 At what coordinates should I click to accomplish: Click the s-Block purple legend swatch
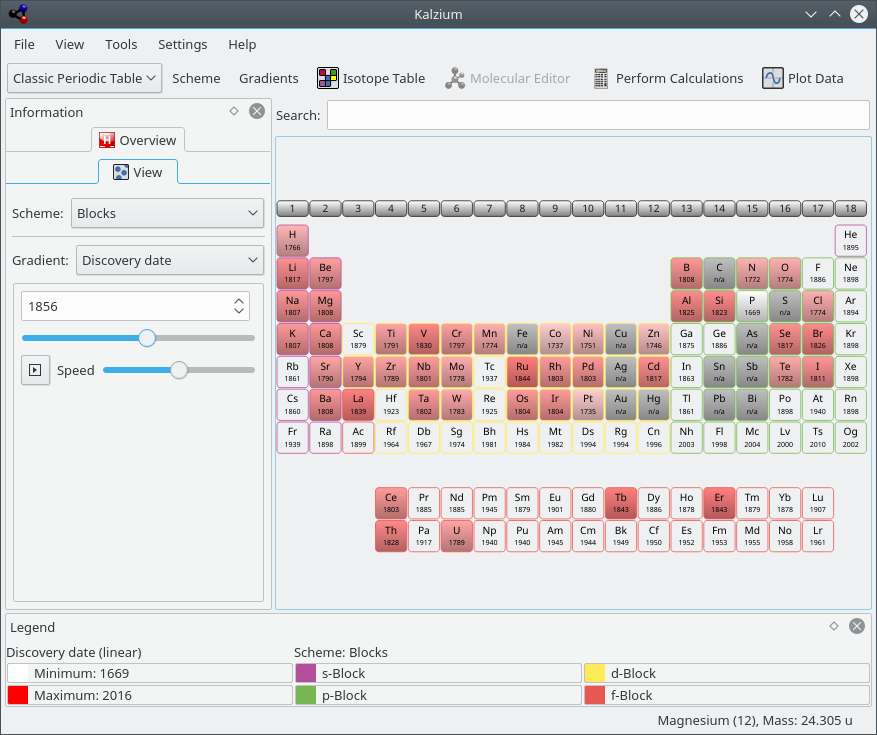click(306, 673)
